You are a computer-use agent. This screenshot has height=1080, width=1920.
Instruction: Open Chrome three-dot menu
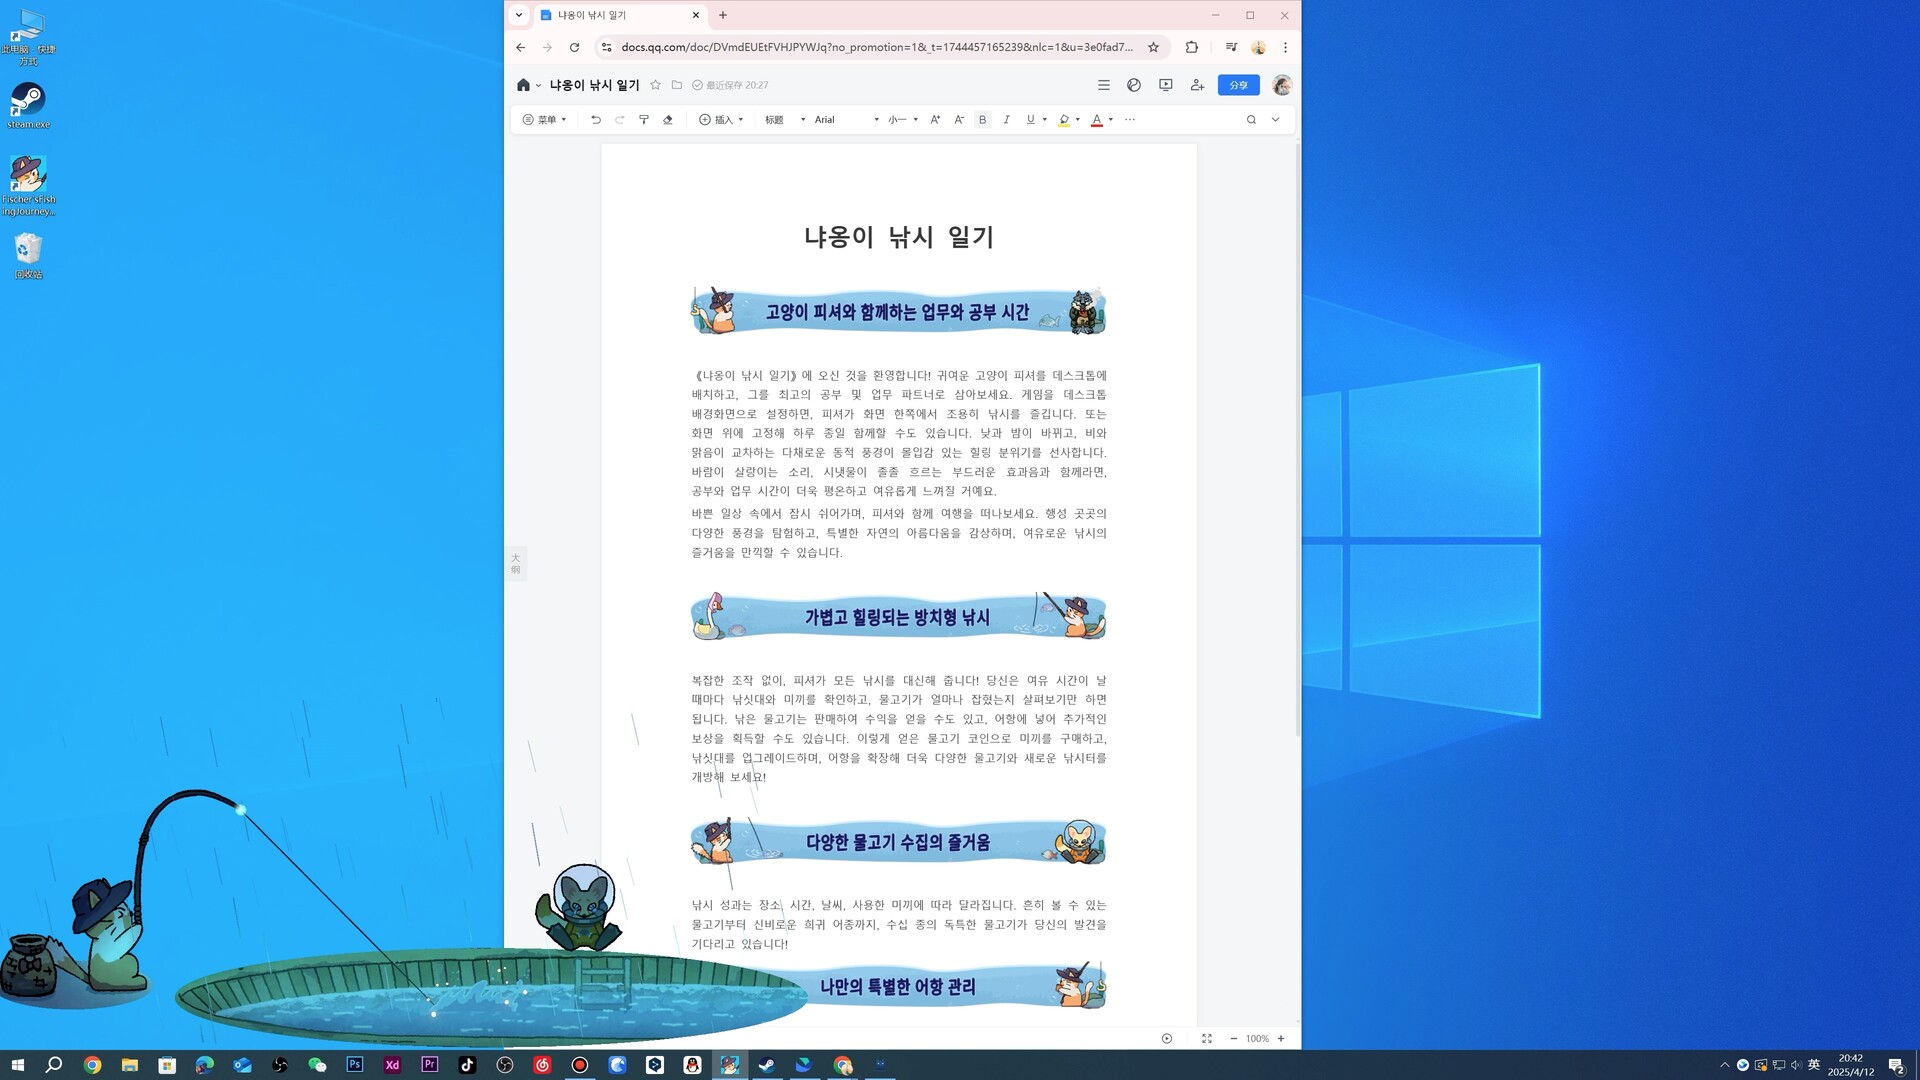tap(1285, 47)
